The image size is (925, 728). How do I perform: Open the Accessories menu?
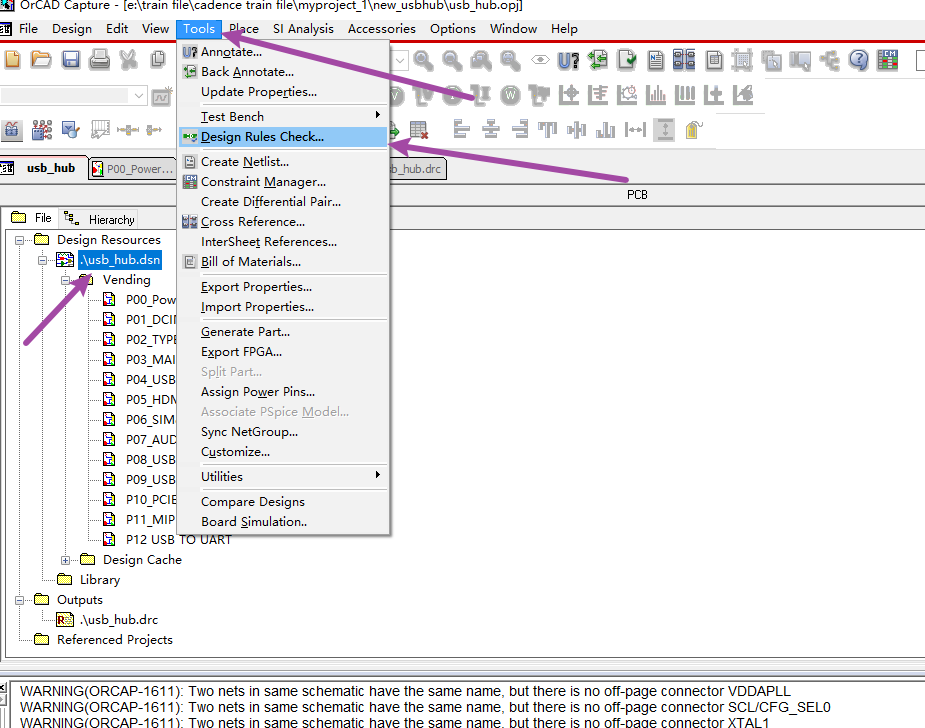[x=382, y=29]
